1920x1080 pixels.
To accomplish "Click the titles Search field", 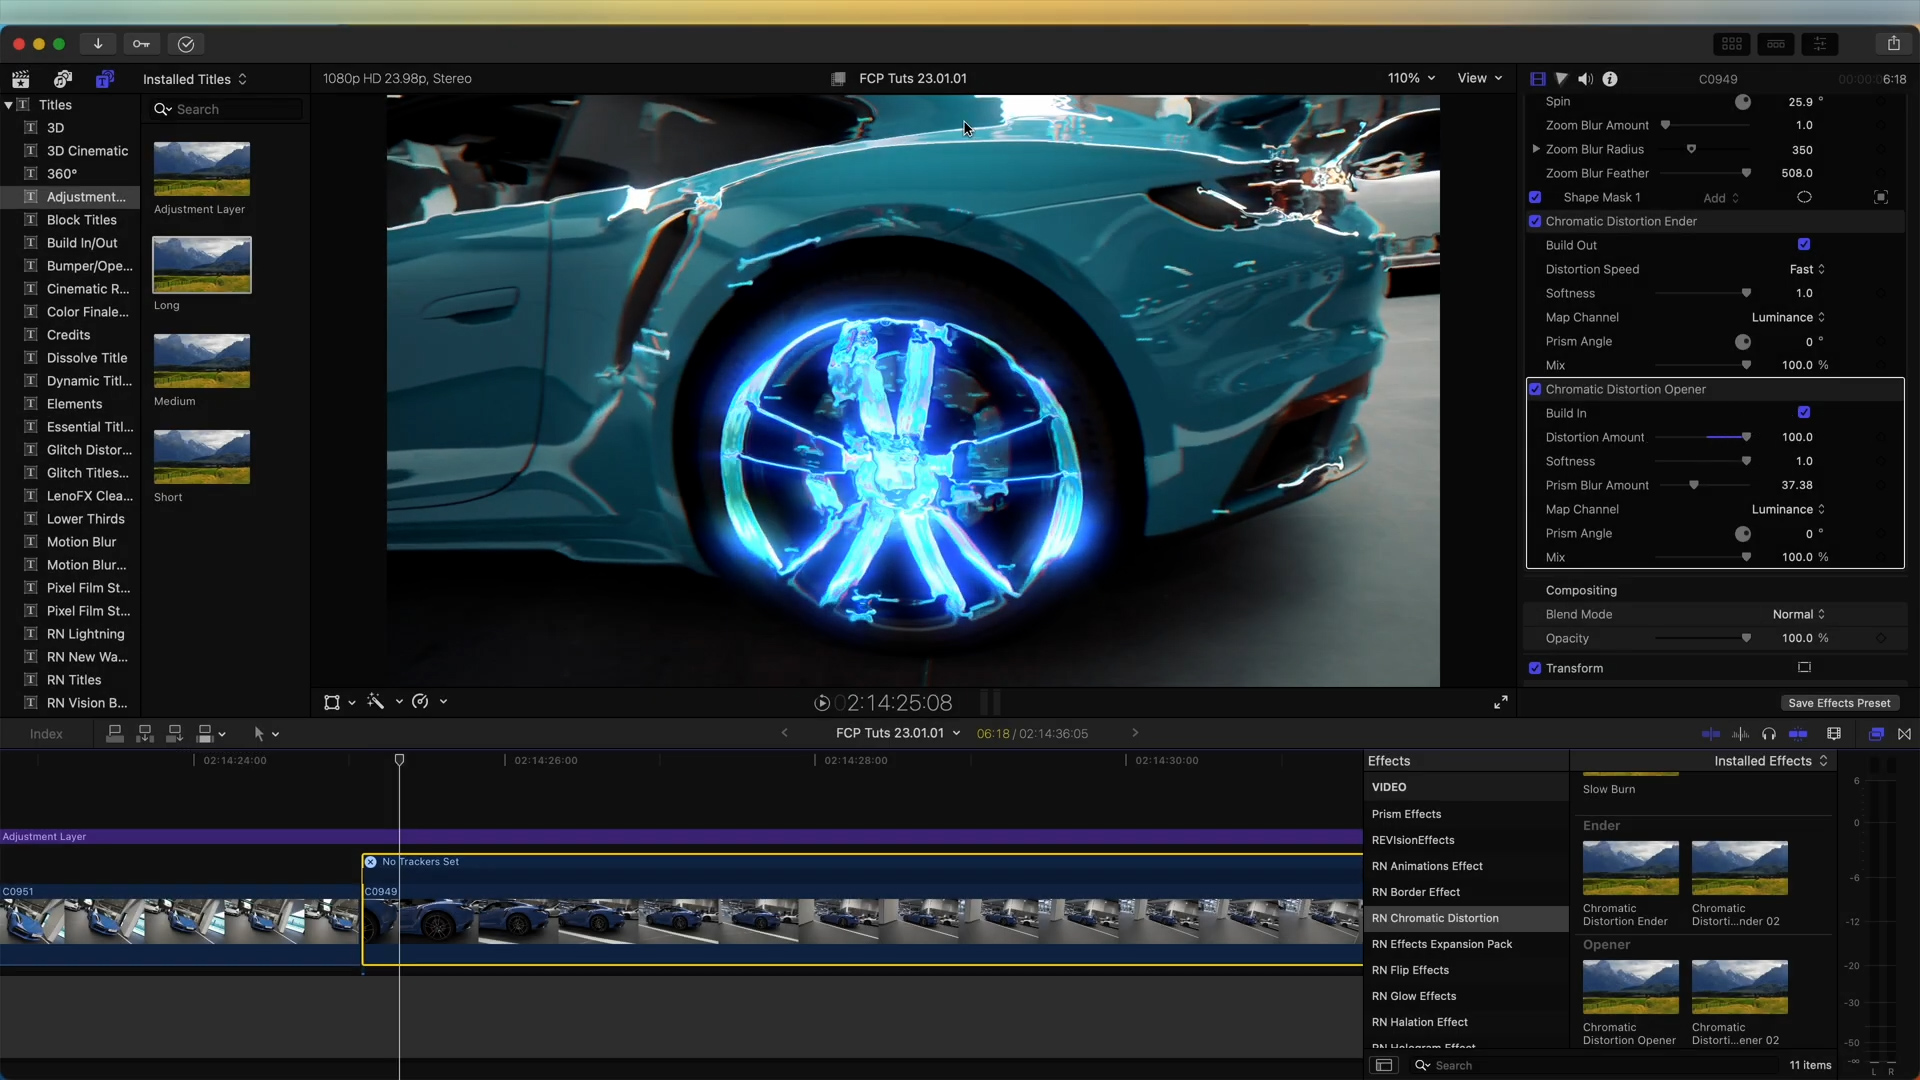I will point(226,109).
